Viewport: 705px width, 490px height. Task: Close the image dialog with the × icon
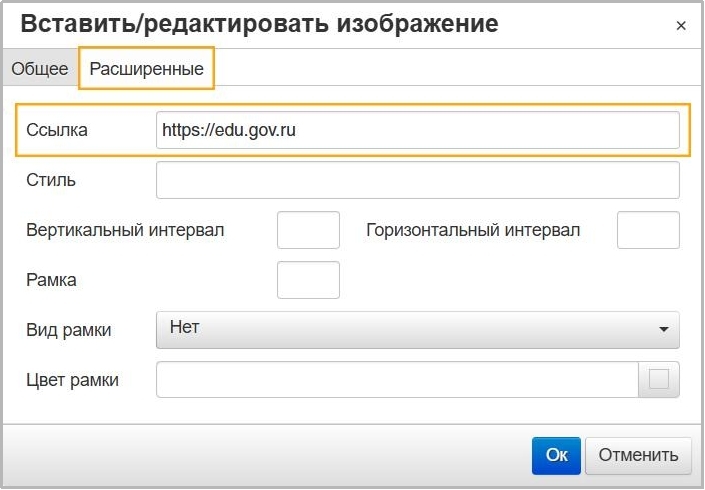tap(681, 26)
